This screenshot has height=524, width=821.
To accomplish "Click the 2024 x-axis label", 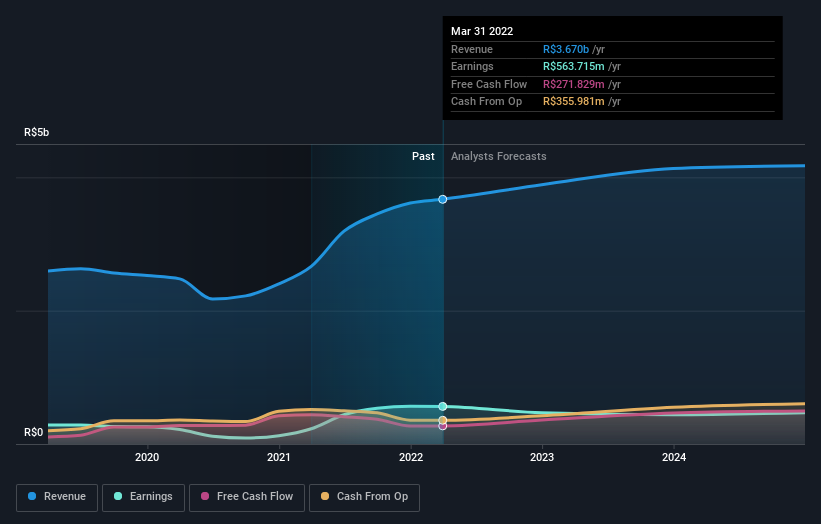I will [x=674, y=457].
